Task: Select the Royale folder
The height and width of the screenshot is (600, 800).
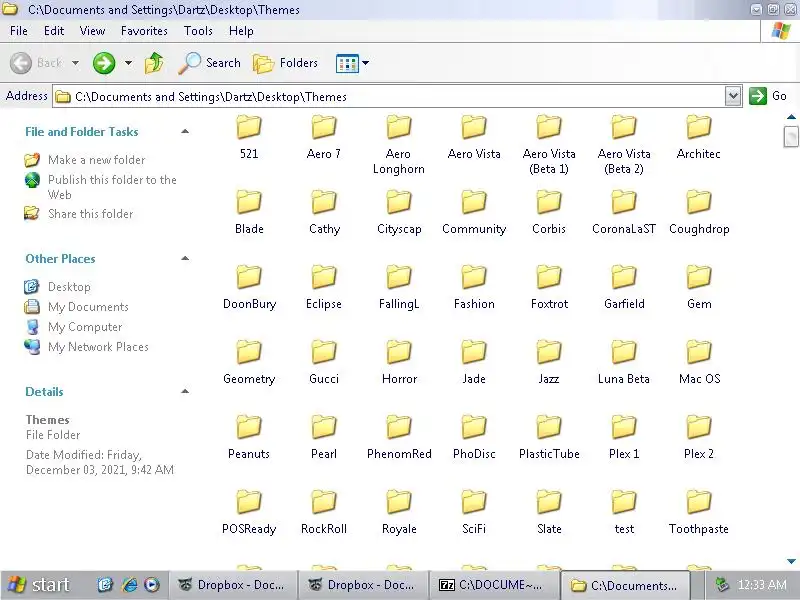Action: (x=399, y=513)
